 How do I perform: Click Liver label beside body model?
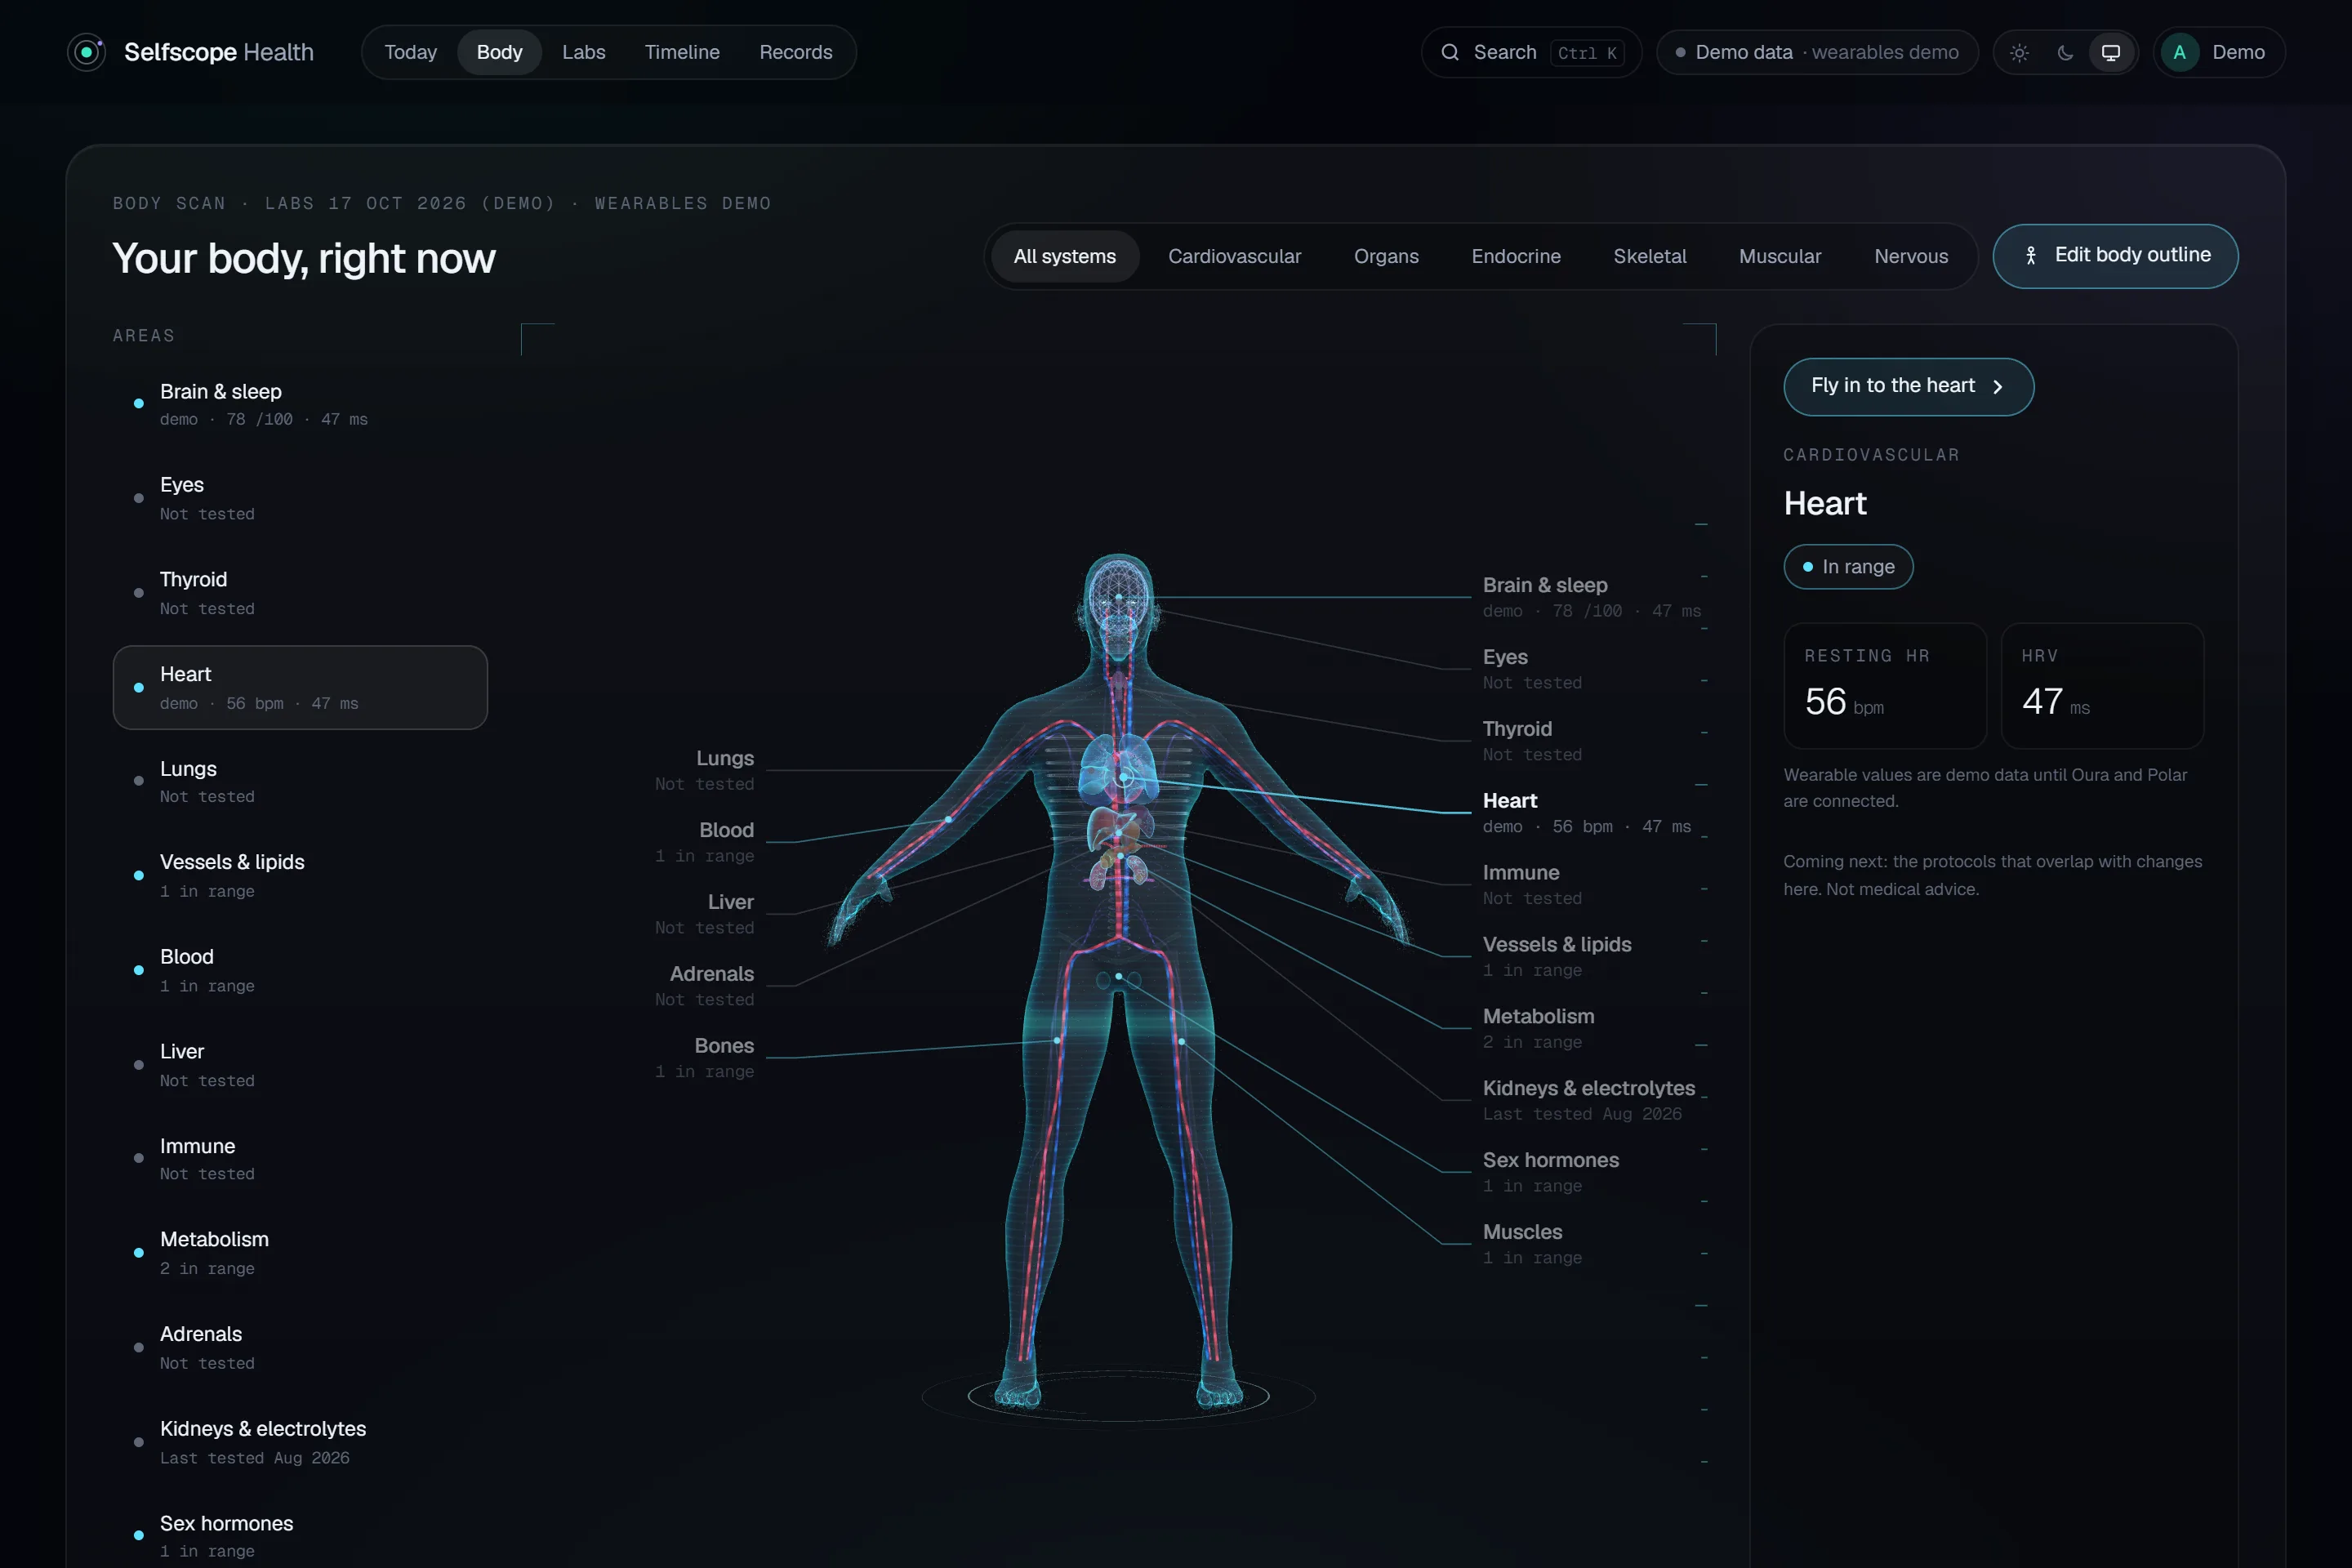tap(705, 914)
